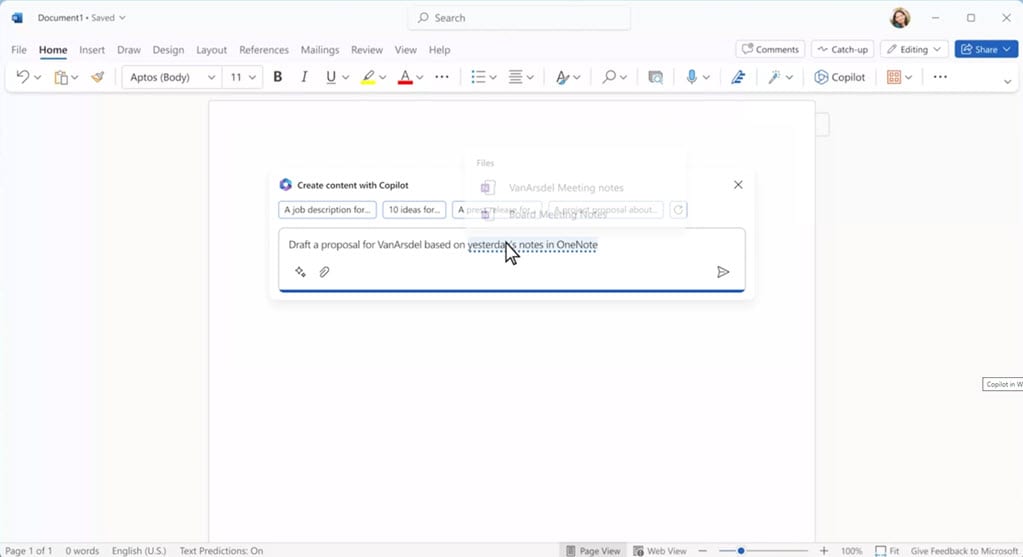Open the Styles icon

coord(562,77)
